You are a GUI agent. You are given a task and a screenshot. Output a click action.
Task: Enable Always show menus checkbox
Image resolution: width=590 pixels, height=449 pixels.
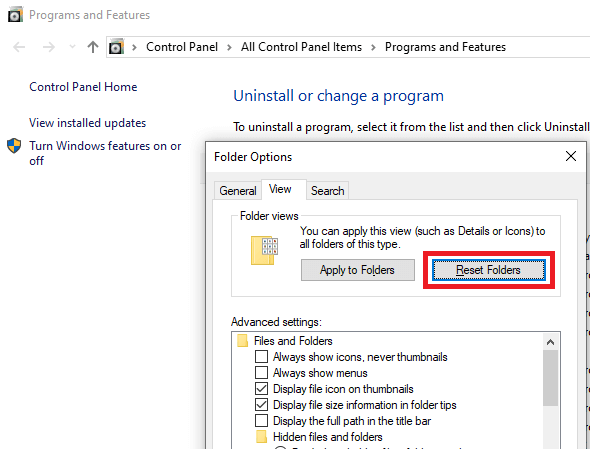[x=262, y=373]
